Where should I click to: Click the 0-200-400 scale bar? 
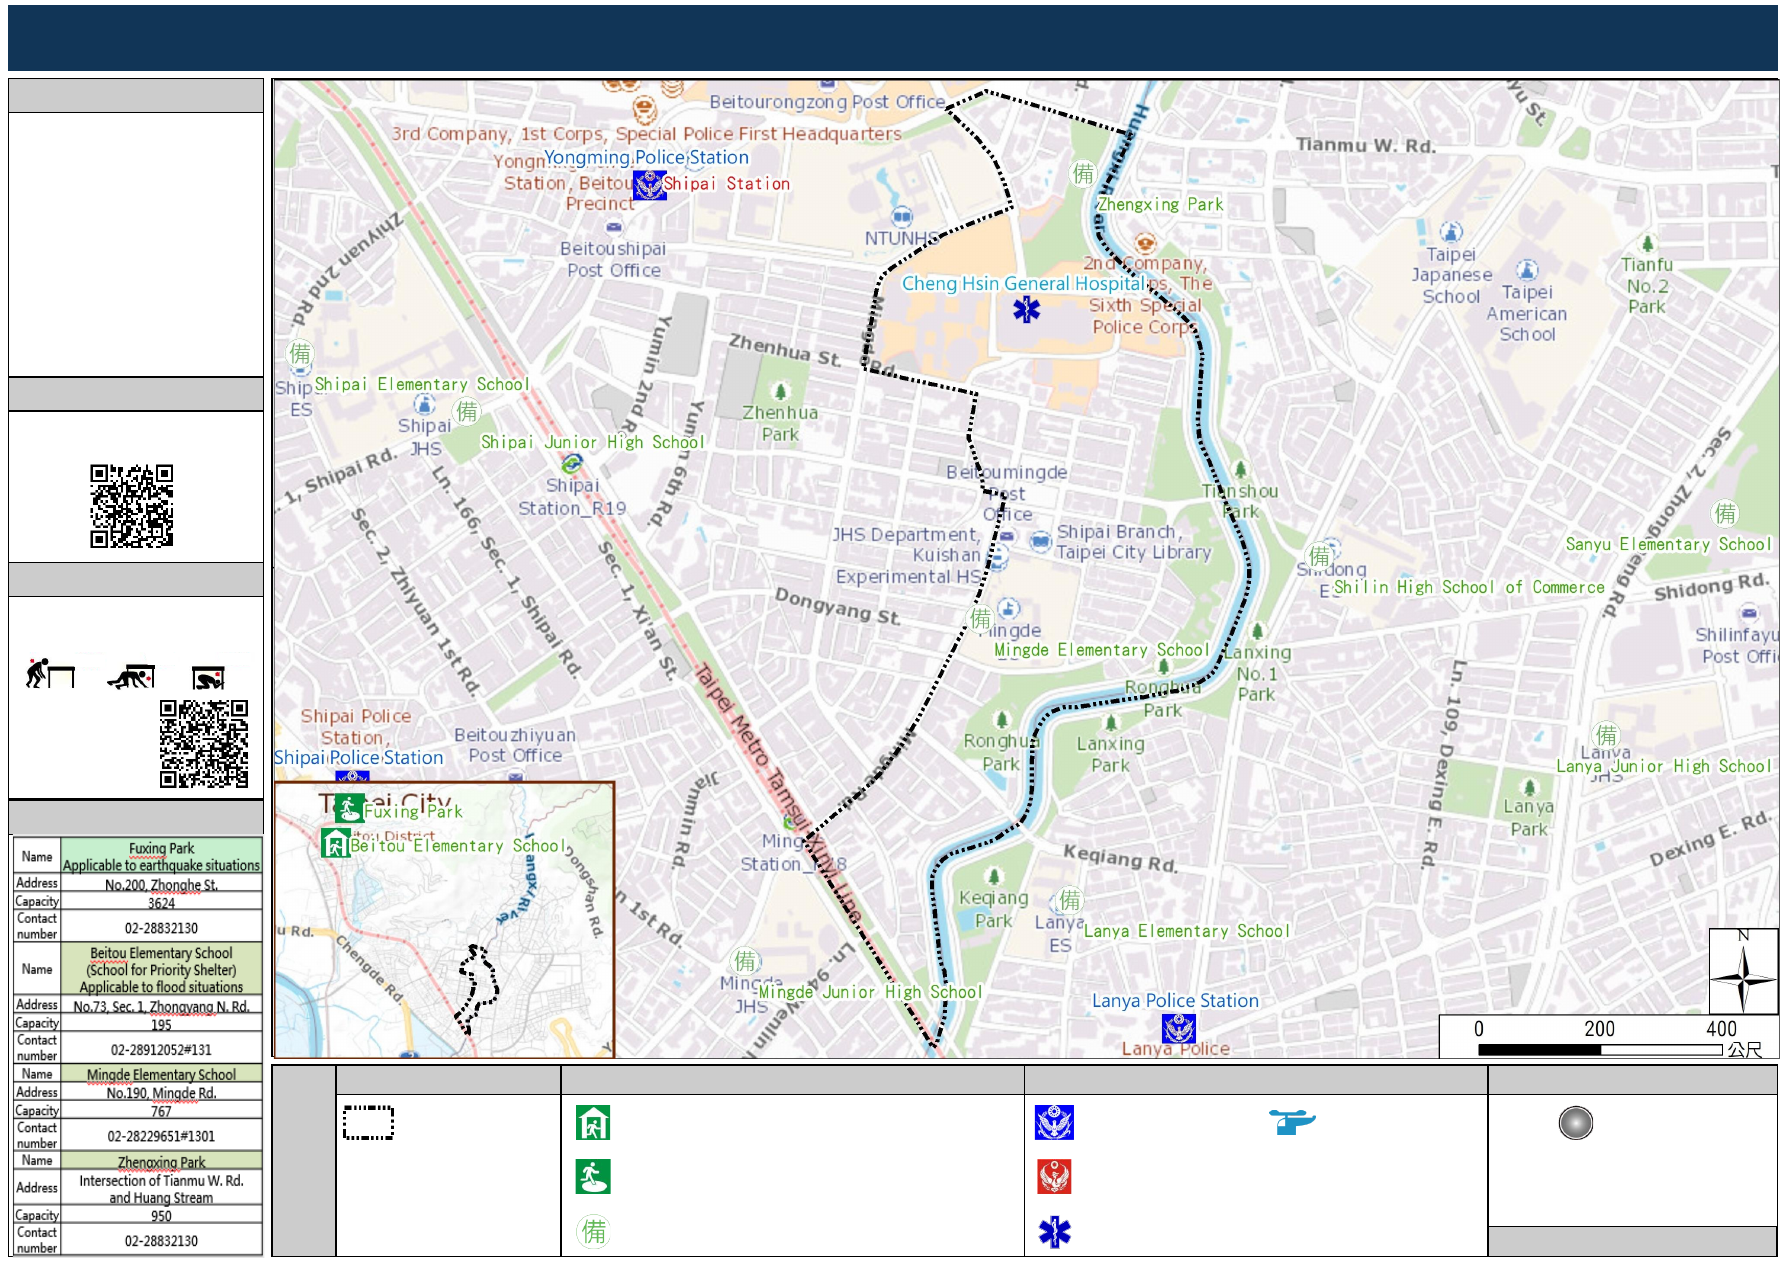pyautogui.click(x=1600, y=1050)
